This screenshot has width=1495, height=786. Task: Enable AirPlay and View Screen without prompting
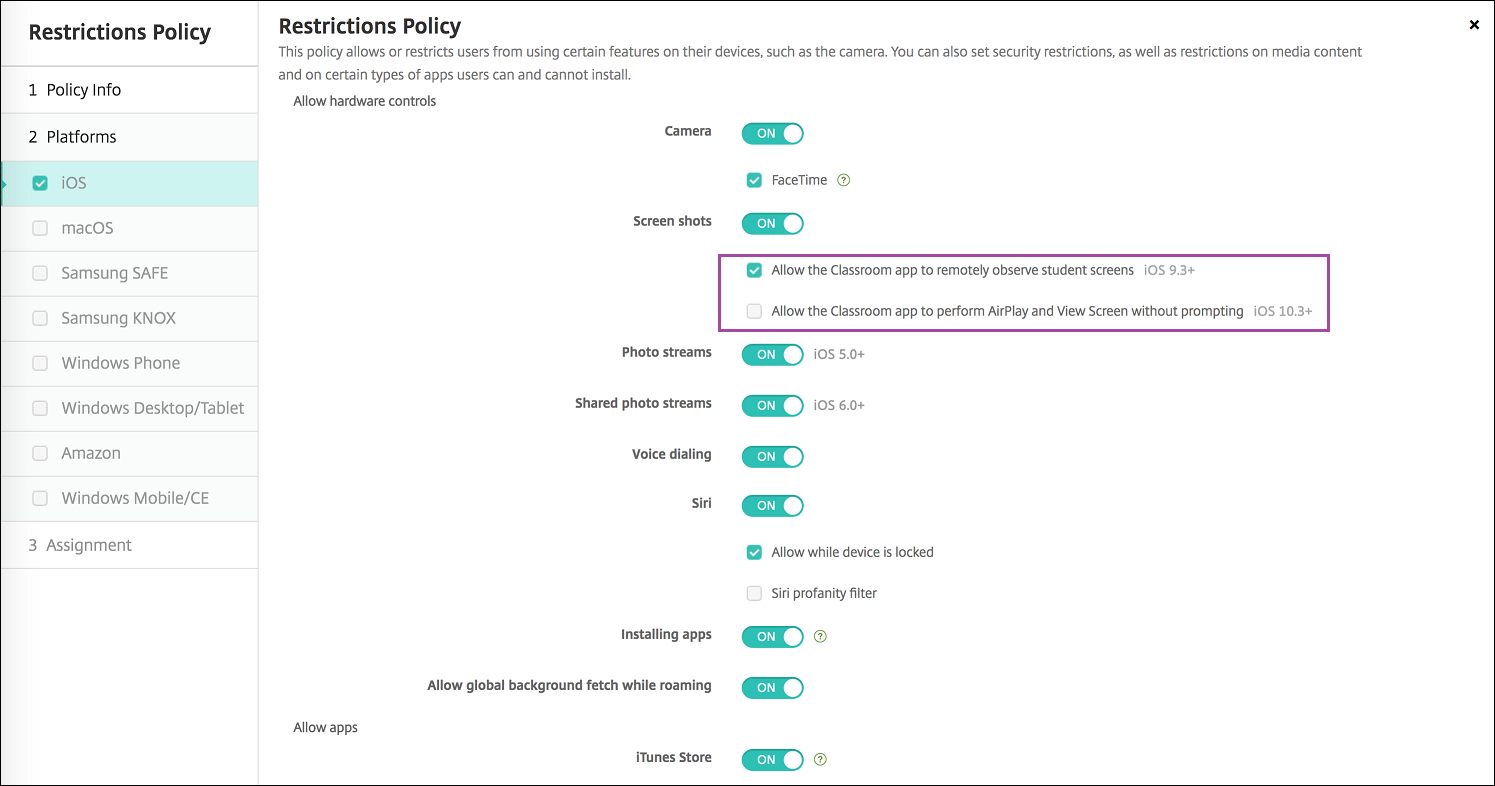(755, 311)
